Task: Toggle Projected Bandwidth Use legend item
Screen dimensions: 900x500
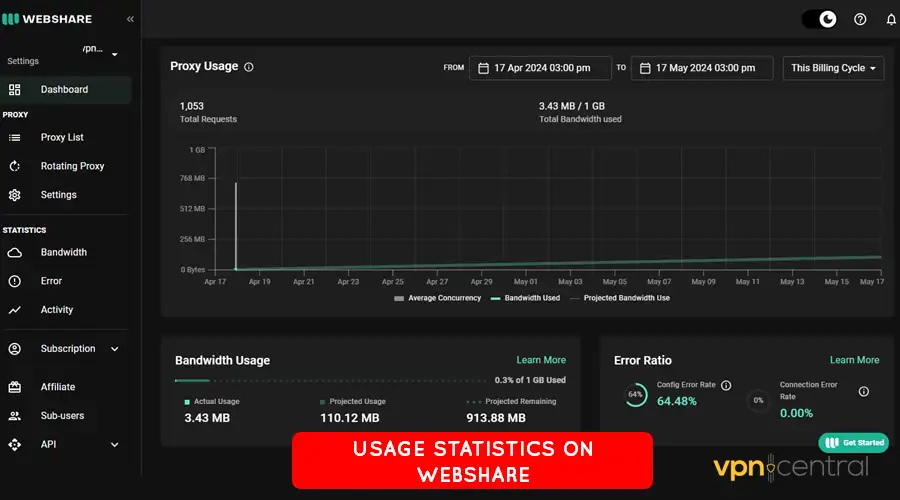Action: (x=620, y=298)
